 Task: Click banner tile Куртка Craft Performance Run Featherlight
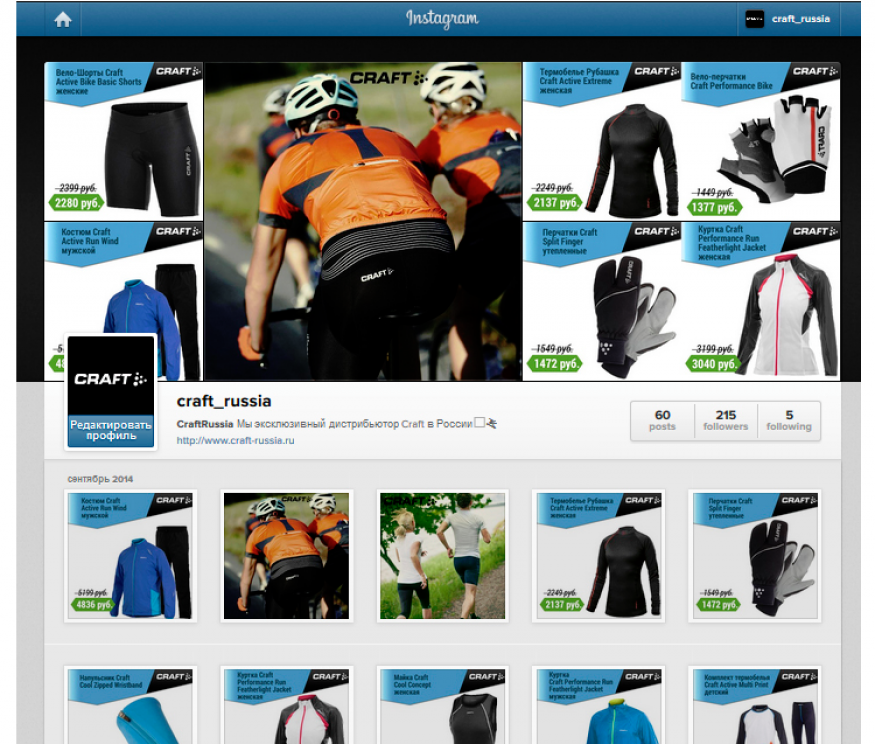click(x=761, y=301)
